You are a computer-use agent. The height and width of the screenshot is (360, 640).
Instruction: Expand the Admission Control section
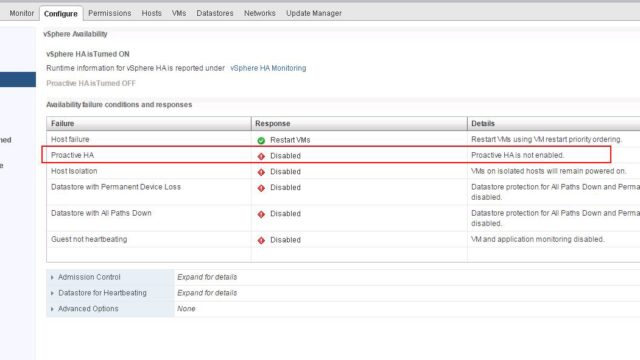click(52, 278)
